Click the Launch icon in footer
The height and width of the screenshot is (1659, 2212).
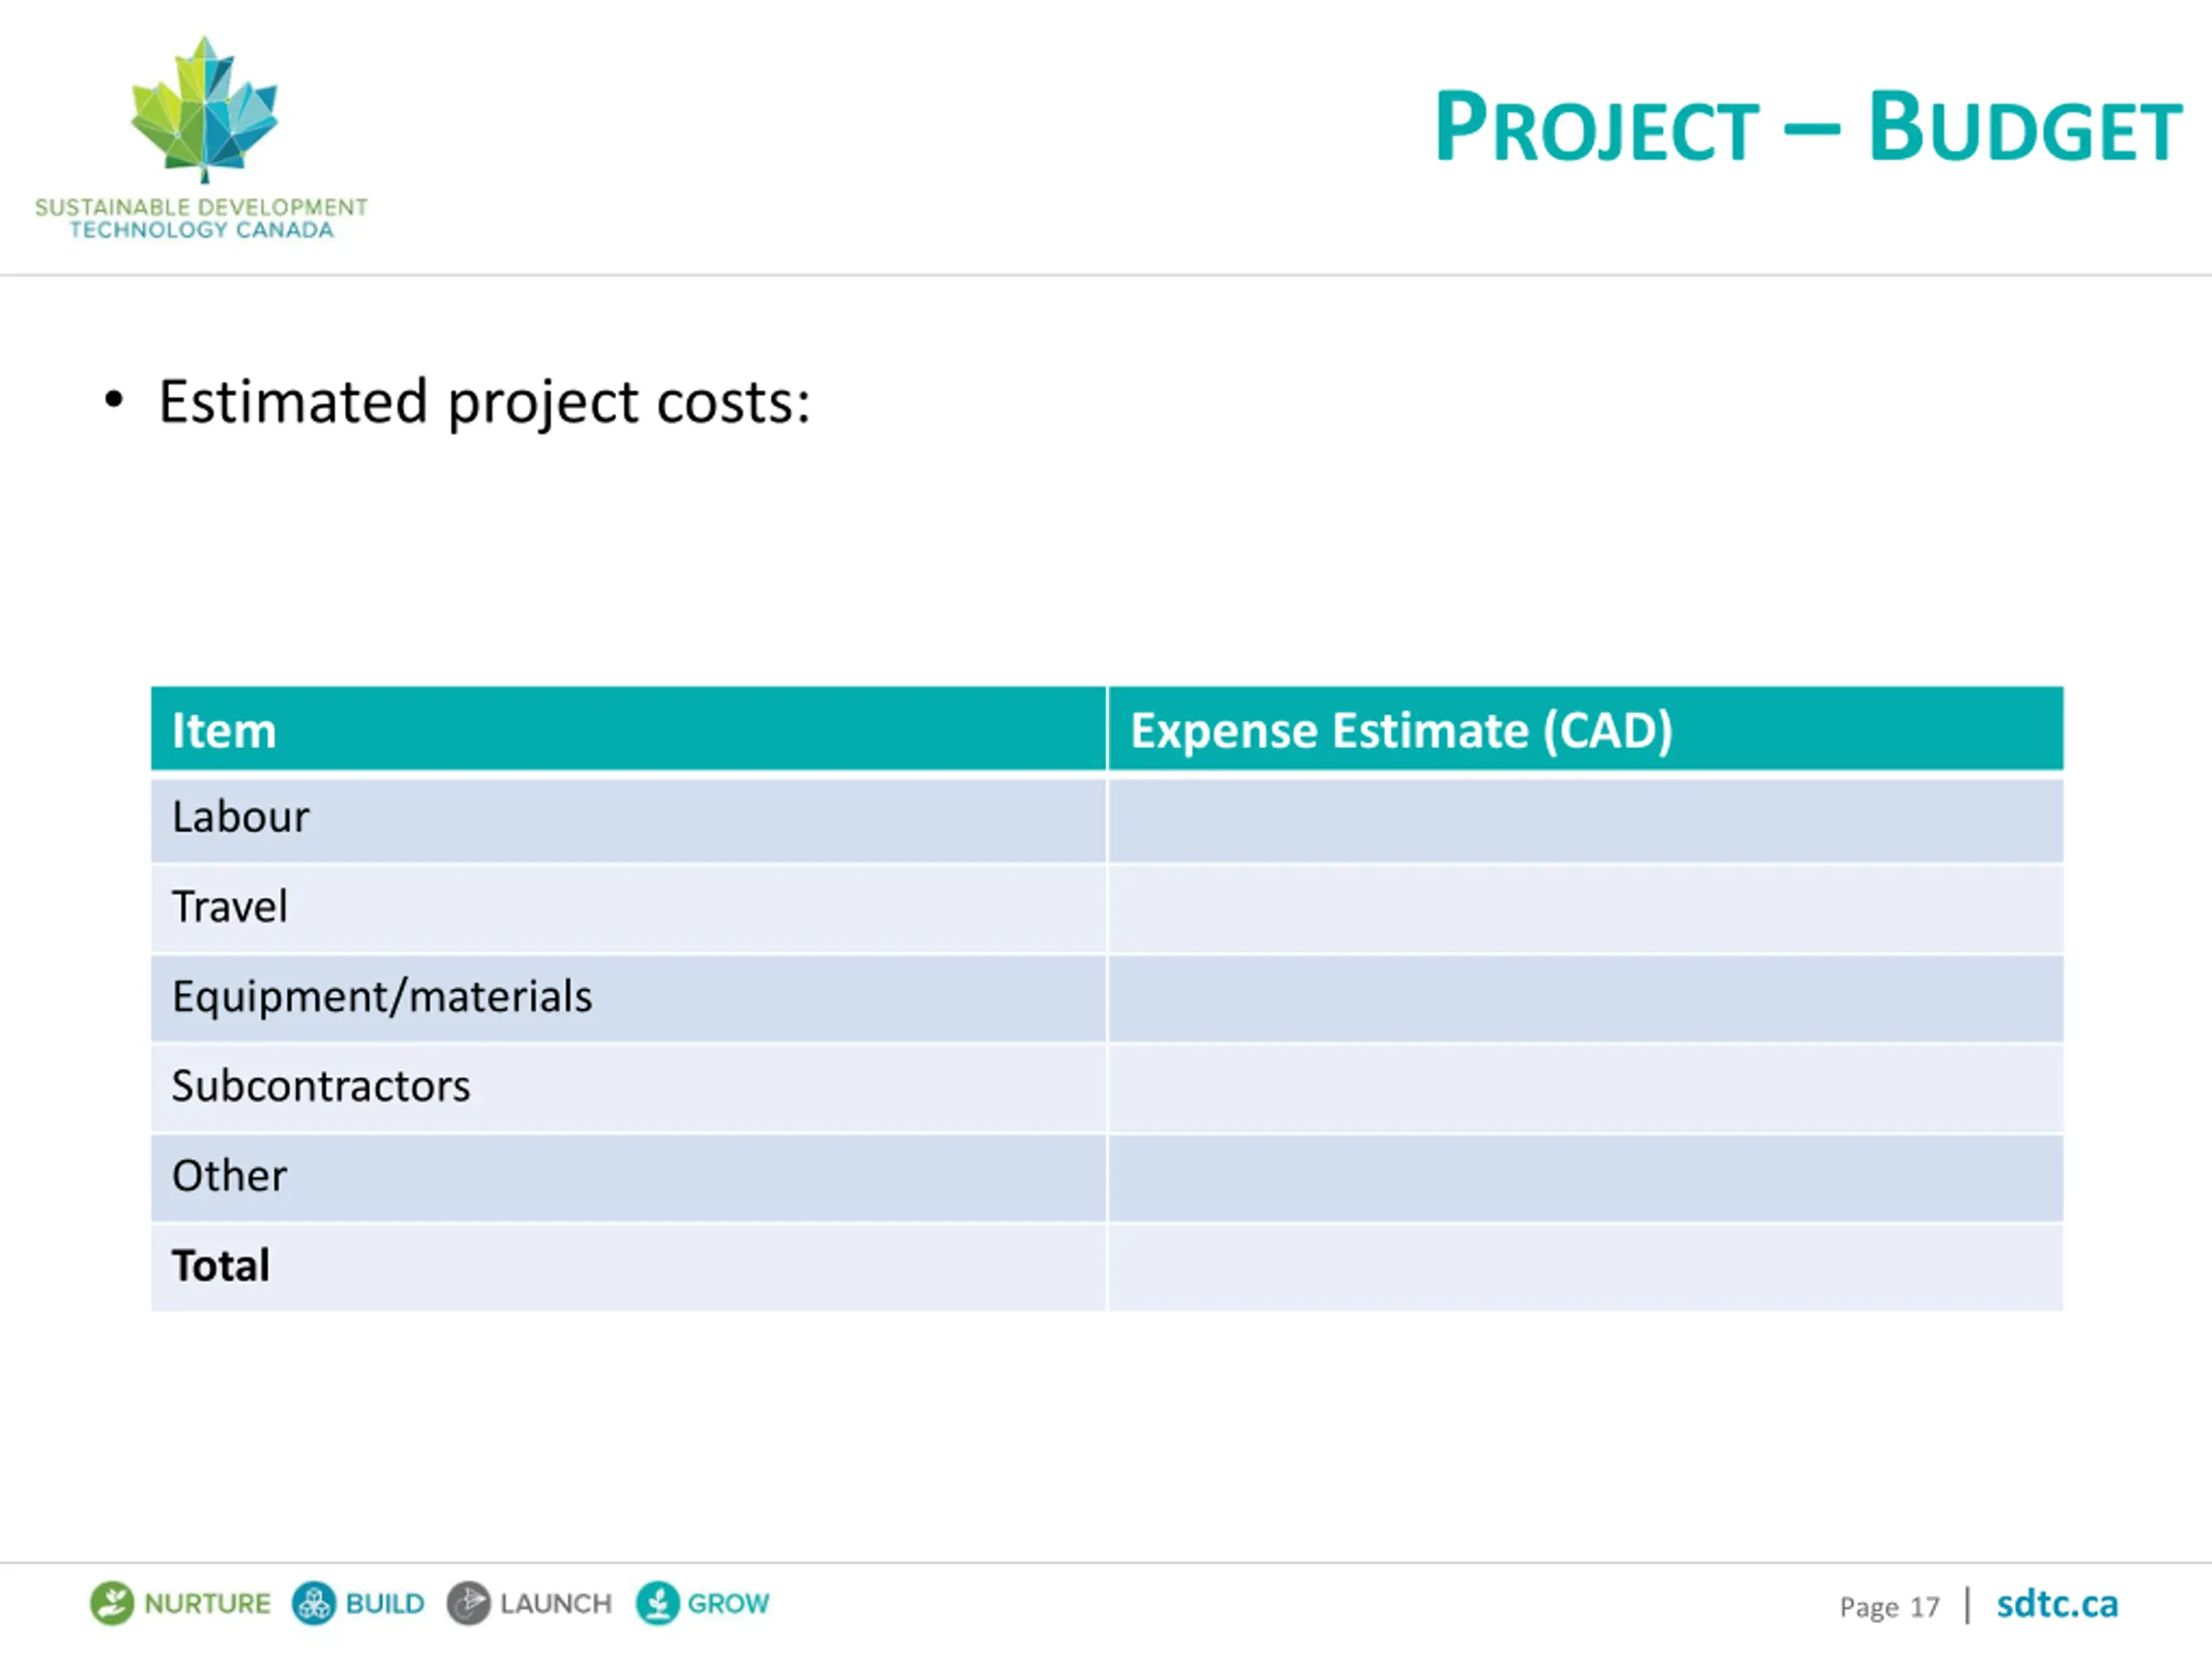[x=468, y=1603]
